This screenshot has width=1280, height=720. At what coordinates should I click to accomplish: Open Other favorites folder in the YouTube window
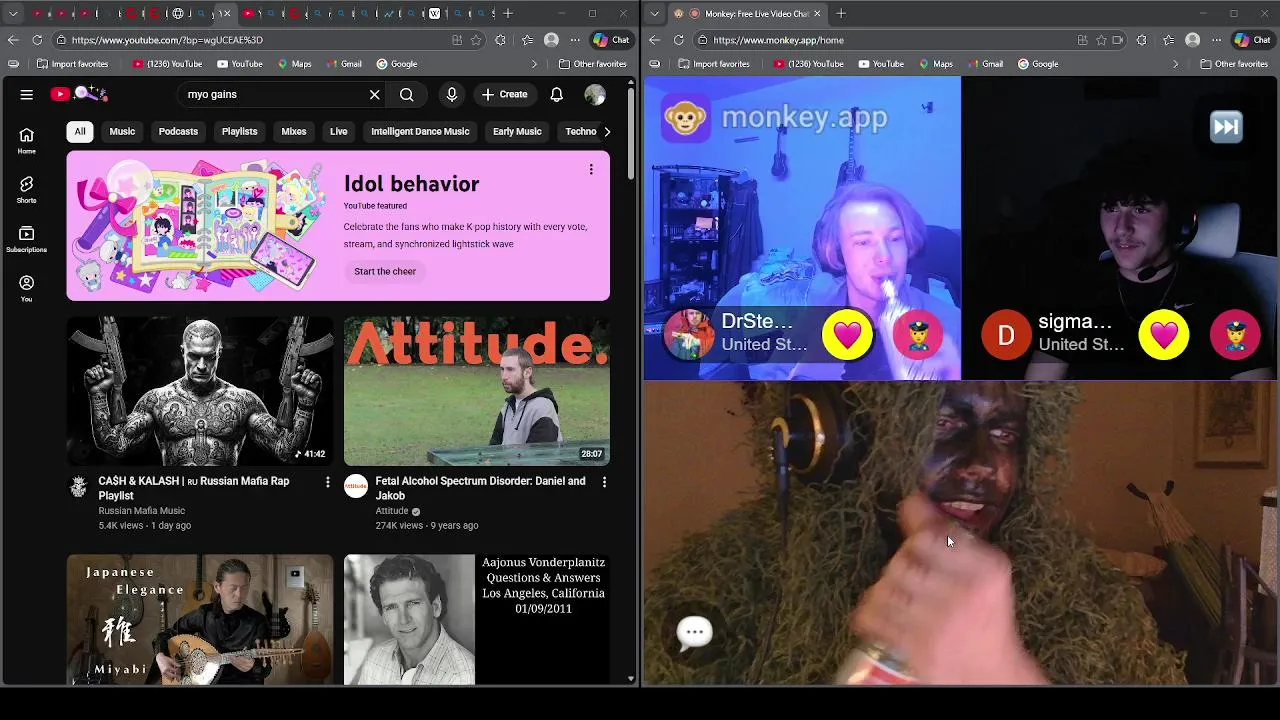[593, 64]
